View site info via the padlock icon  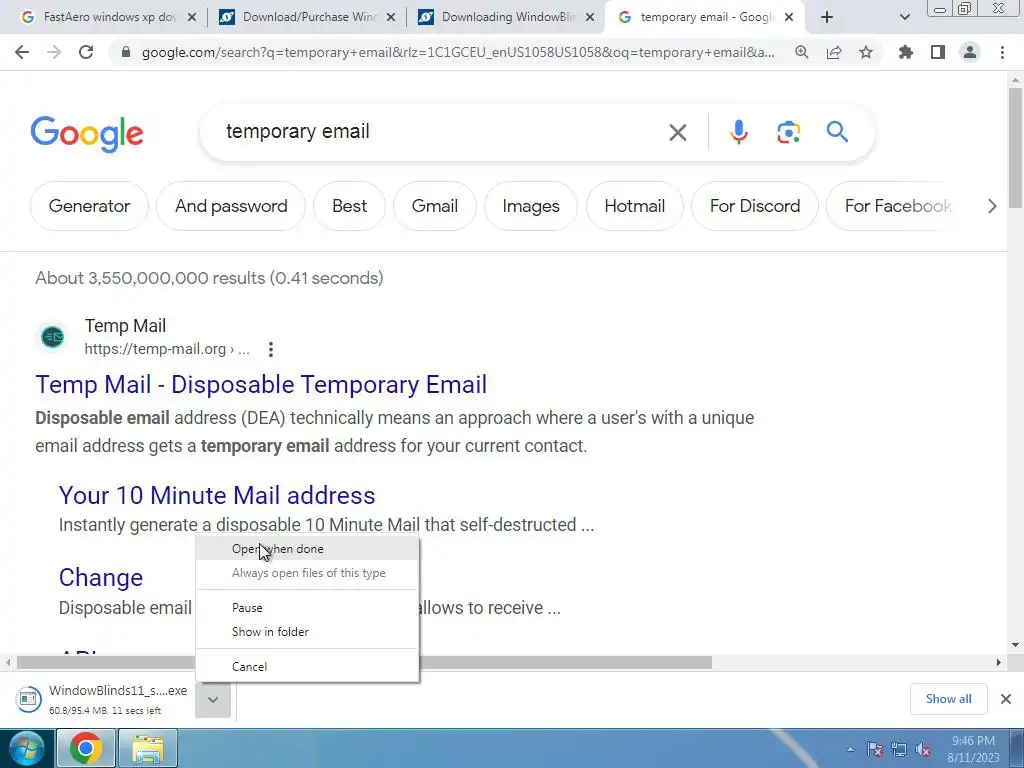125,53
